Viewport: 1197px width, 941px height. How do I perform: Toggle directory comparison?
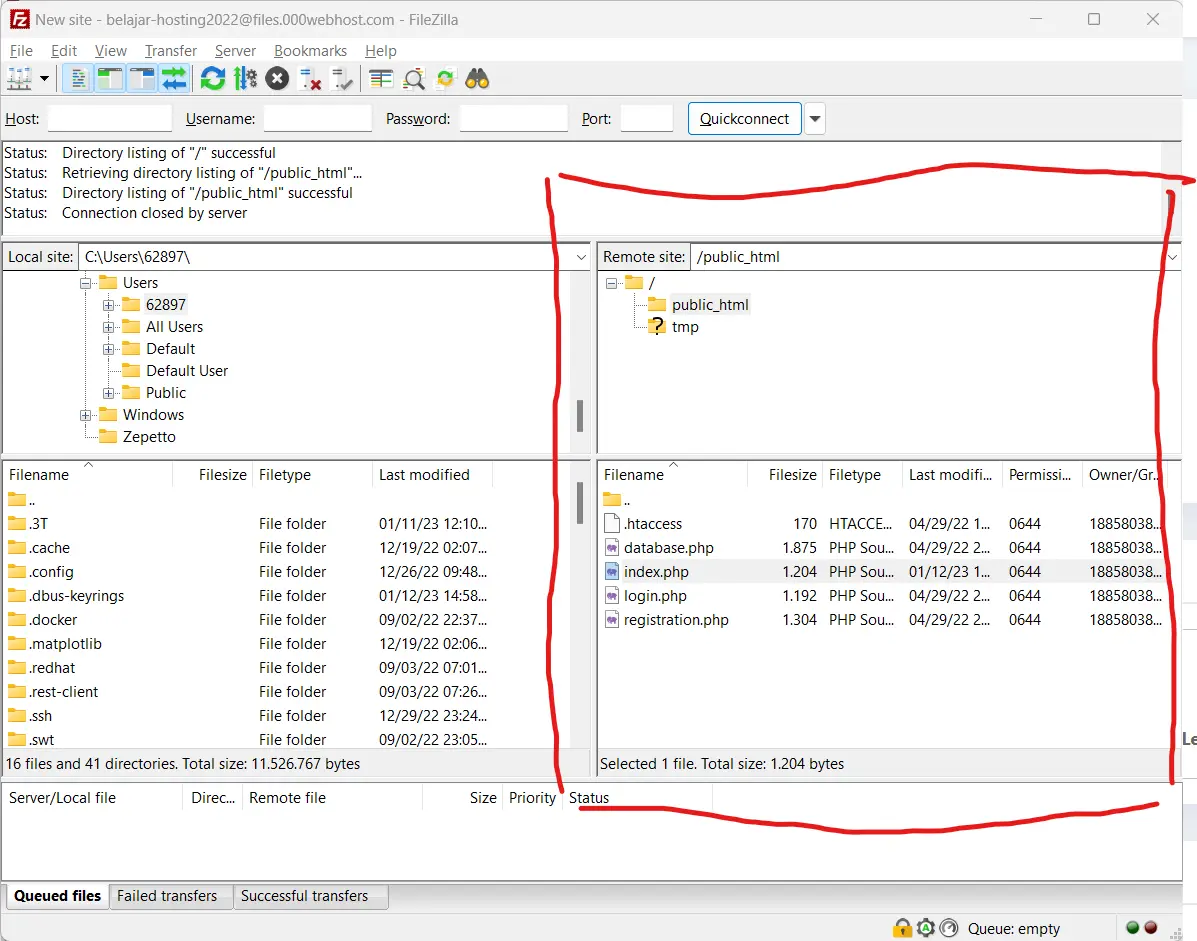click(414, 79)
